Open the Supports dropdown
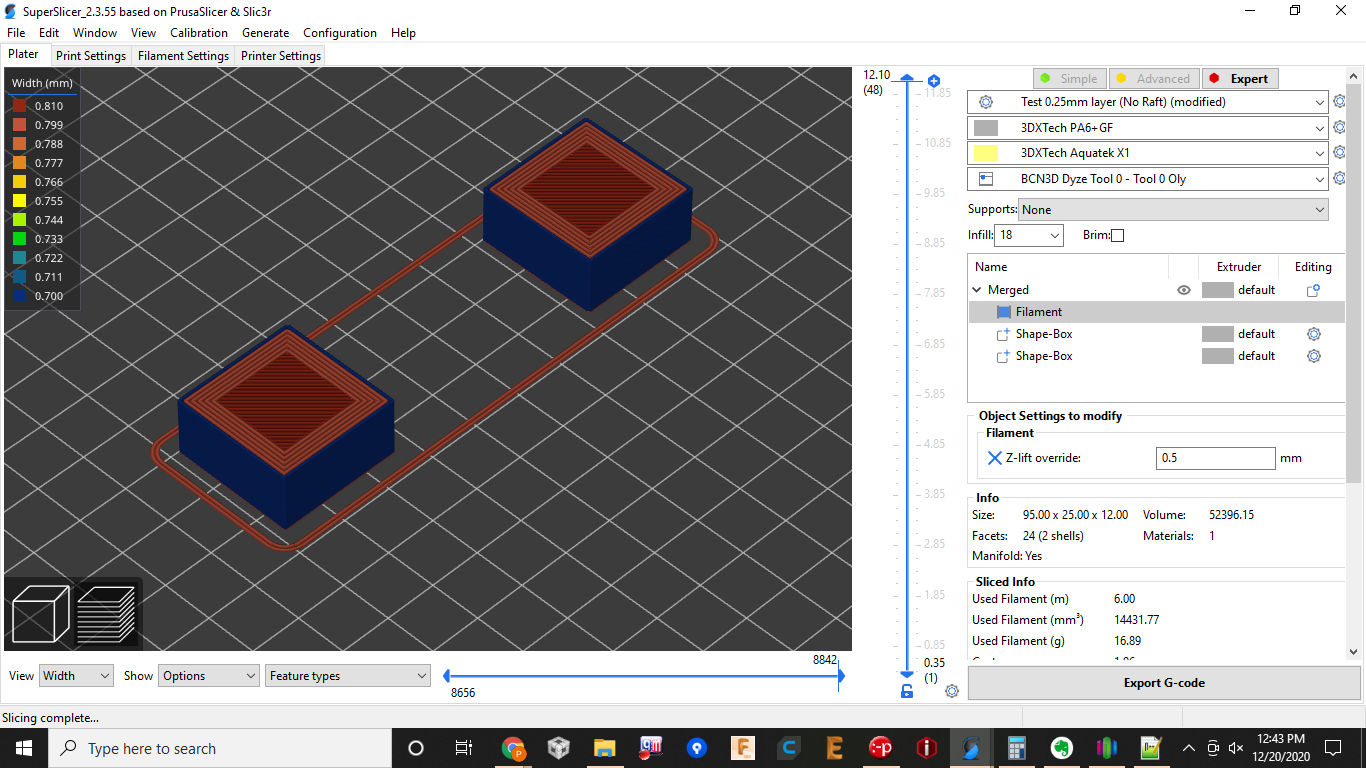Viewport: 1366px width, 768px height. click(1172, 209)
